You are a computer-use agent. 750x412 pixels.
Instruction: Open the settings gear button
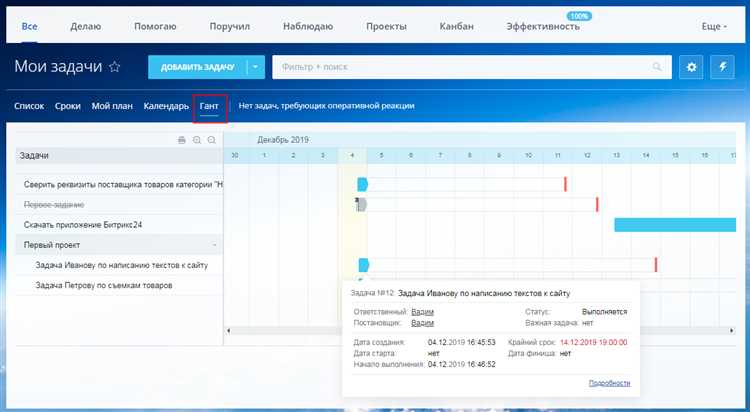click(691, 67)
